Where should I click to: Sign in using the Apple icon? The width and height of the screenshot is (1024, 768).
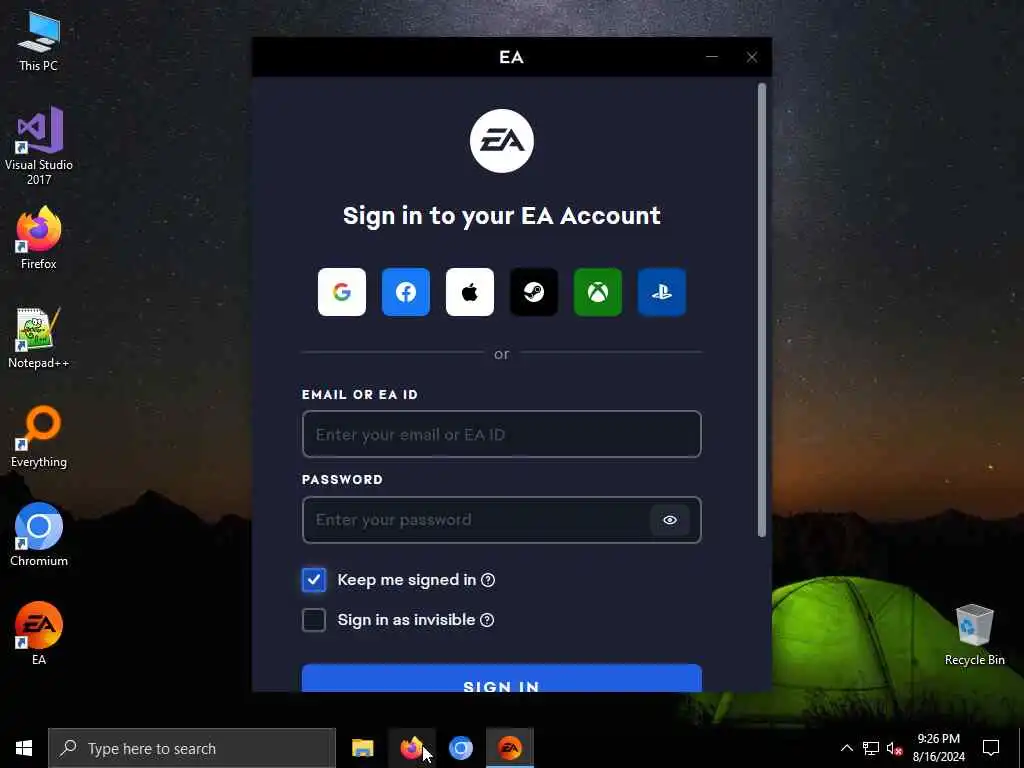tap(470, 292)
